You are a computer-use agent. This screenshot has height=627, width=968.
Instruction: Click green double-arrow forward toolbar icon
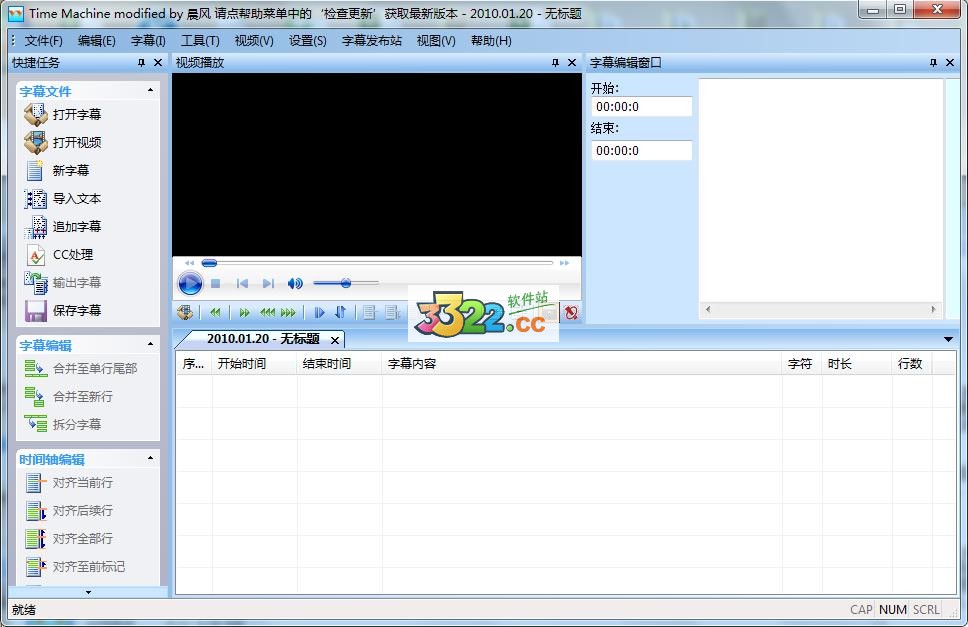tap(244, 313)
